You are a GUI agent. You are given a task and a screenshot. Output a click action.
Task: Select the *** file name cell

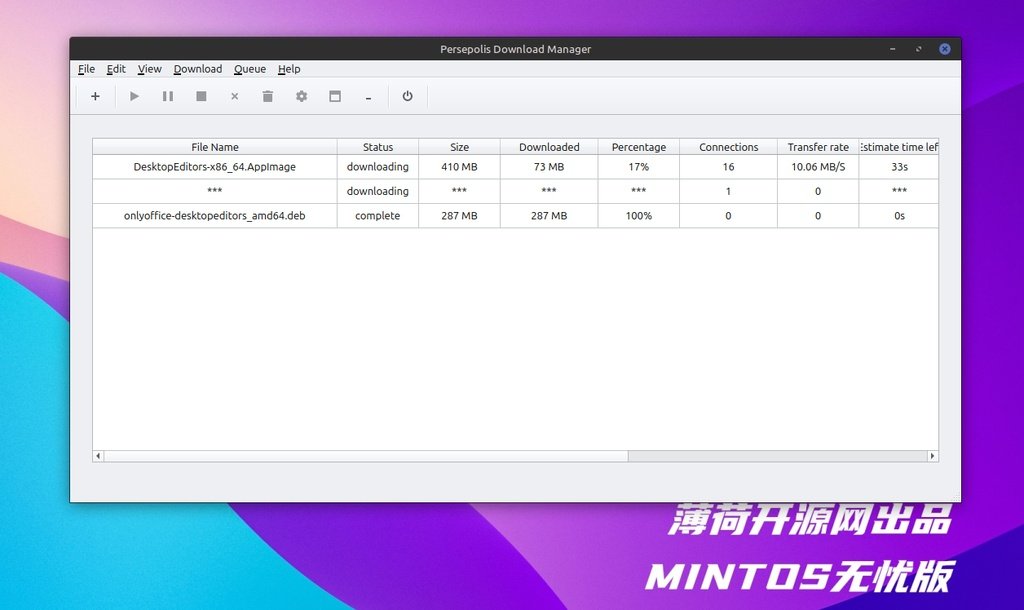[215, 191]
